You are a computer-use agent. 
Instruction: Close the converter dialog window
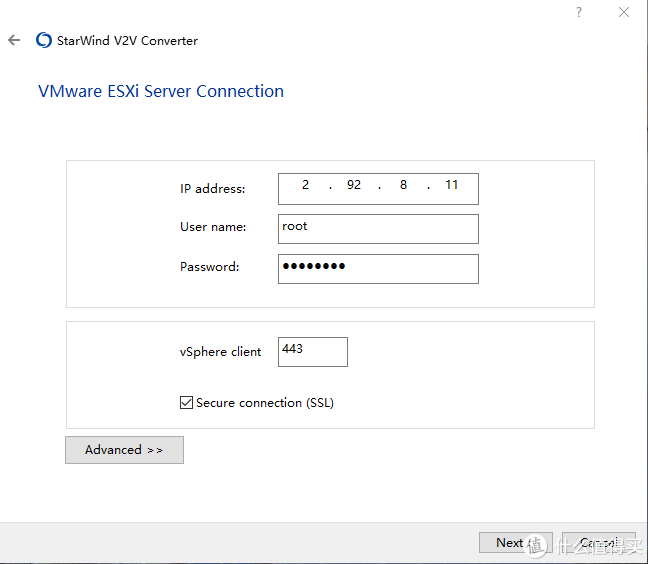[x=624, y=12]
